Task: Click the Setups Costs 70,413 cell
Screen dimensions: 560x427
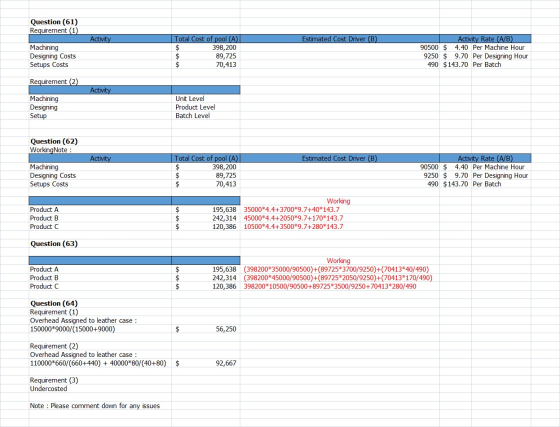Action: pos(206,65)
